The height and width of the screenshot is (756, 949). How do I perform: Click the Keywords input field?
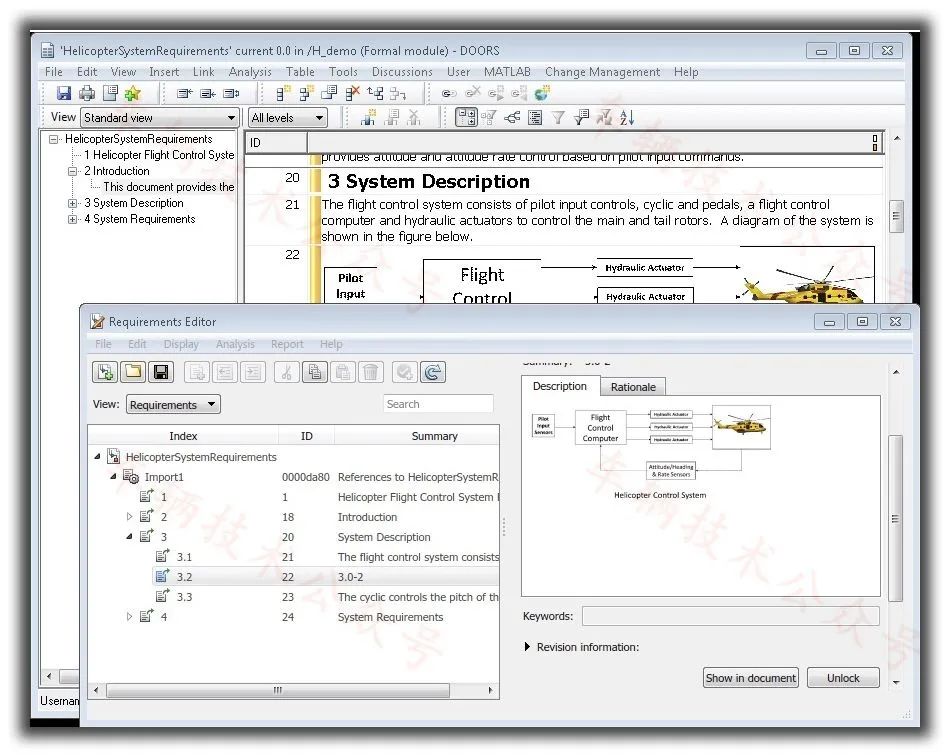(x=731, y=616)
